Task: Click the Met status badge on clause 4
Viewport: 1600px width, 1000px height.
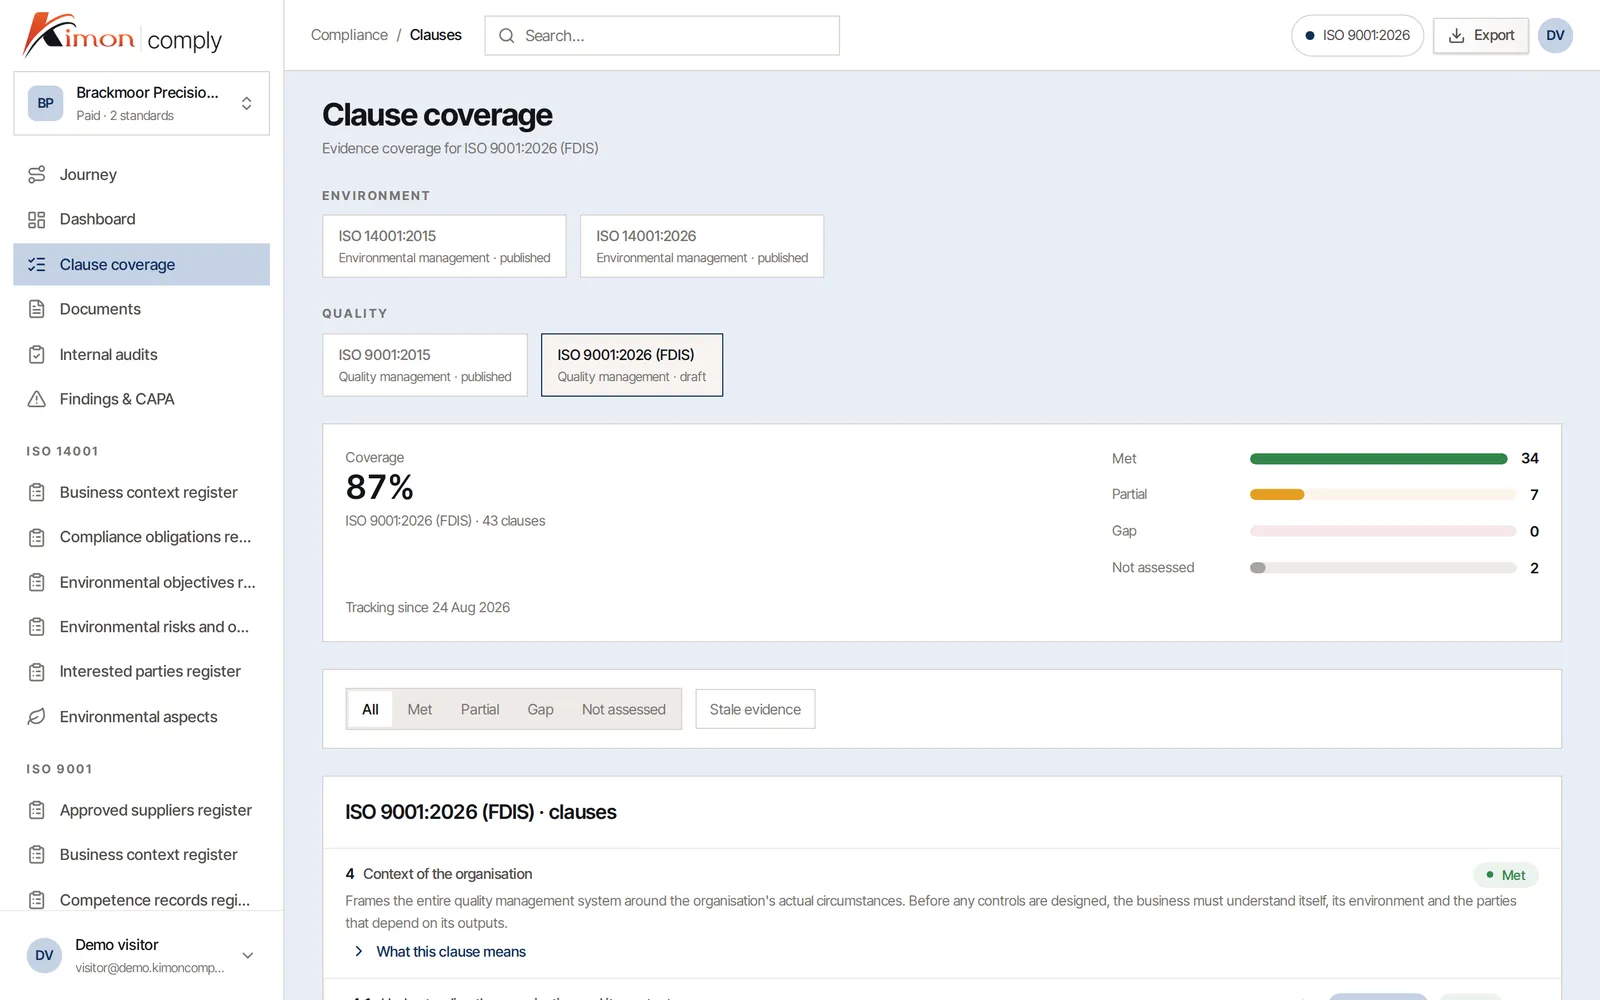Action: tap(1505, 875)
